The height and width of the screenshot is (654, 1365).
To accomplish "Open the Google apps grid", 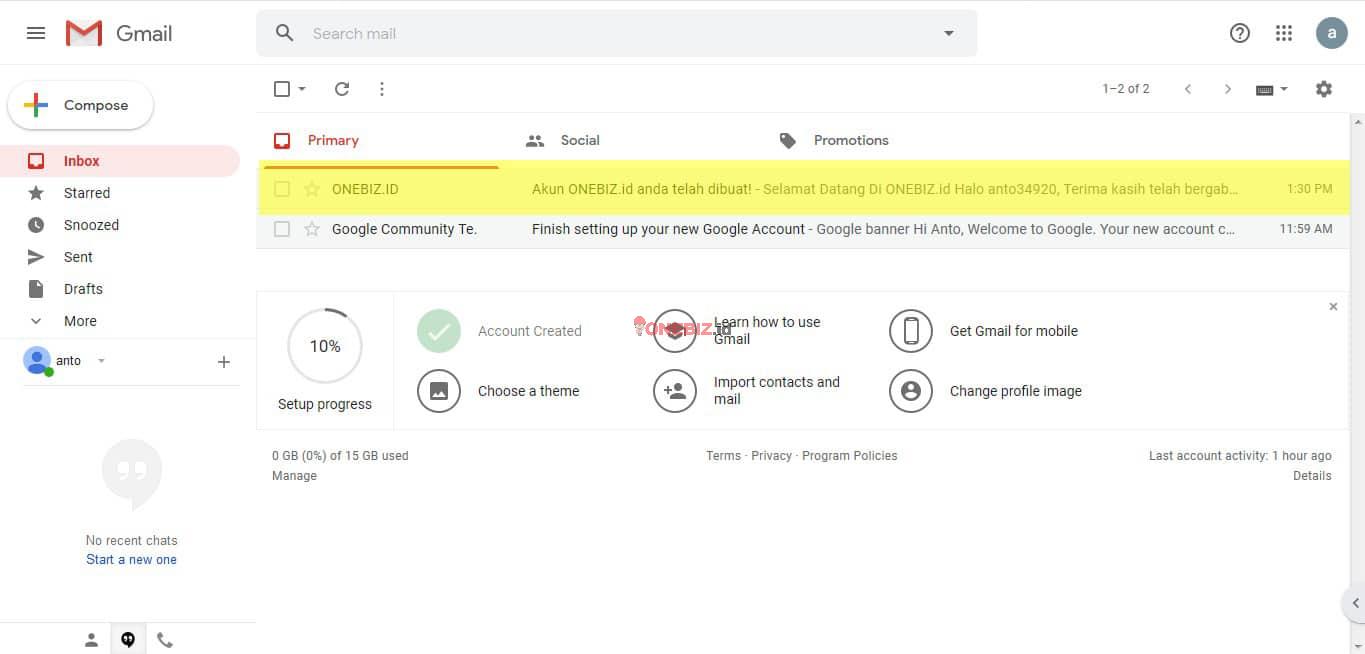I will pos(1284,33).
